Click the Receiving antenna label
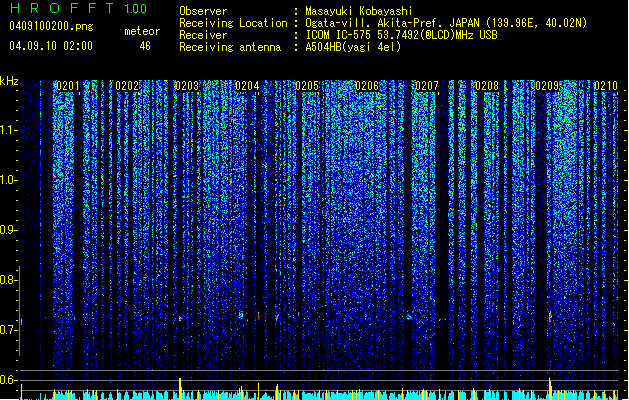Image resolution: width=629 pixels, height=400 pixels. (230, 47)
